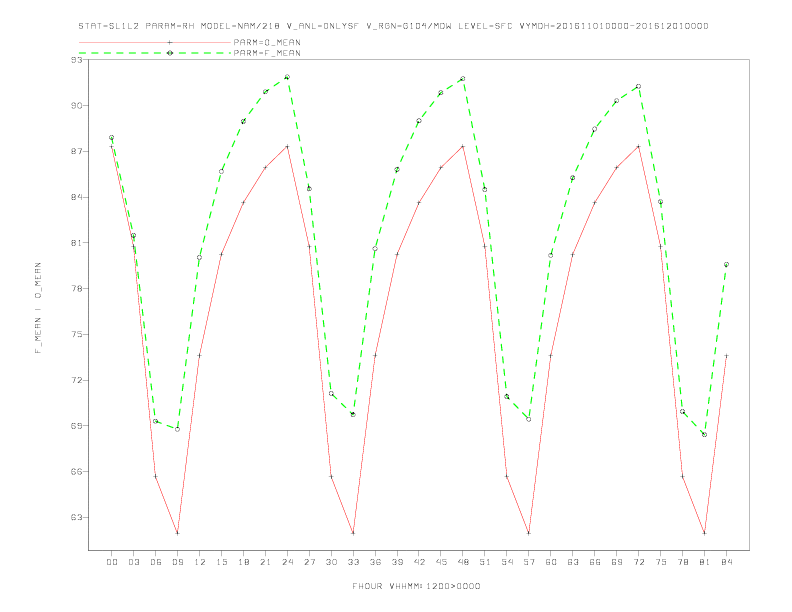Click the green F_MEAN peak point at hour 48
The width and height of the screenshot is (792, 612).
[x=463, y=79]
